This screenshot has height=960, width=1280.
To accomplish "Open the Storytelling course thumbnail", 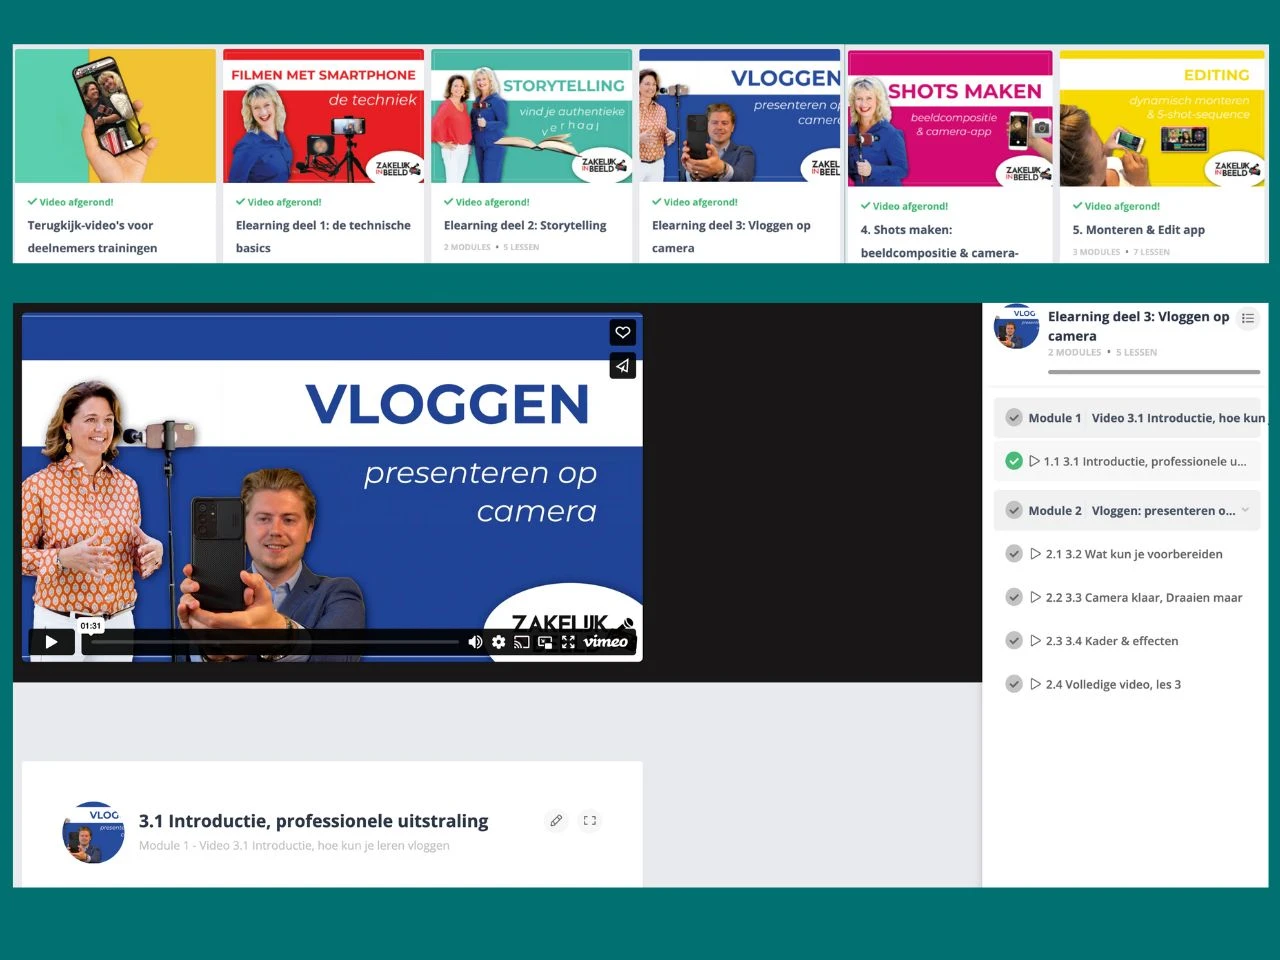I will click(x=531, y=118).
